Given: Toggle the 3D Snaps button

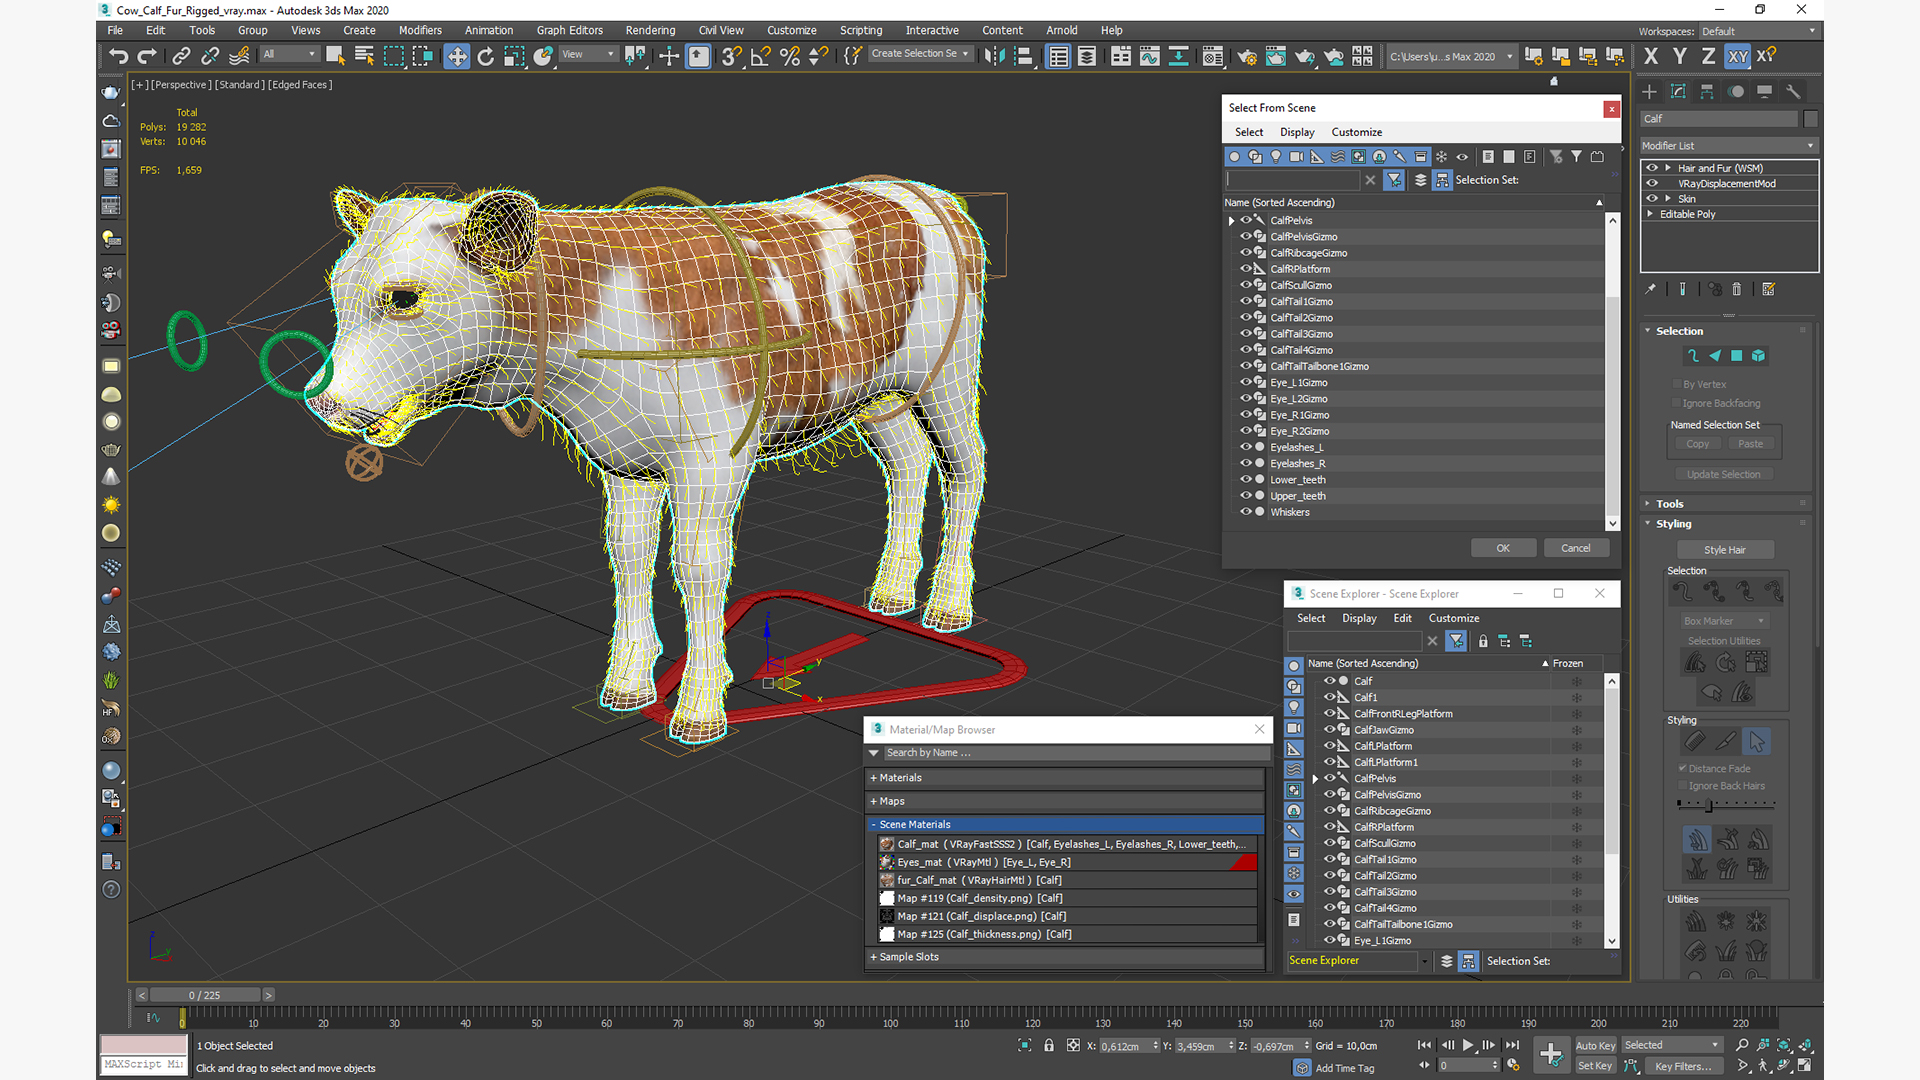Looking at the screenshot, I should click(x=732, y=57).
